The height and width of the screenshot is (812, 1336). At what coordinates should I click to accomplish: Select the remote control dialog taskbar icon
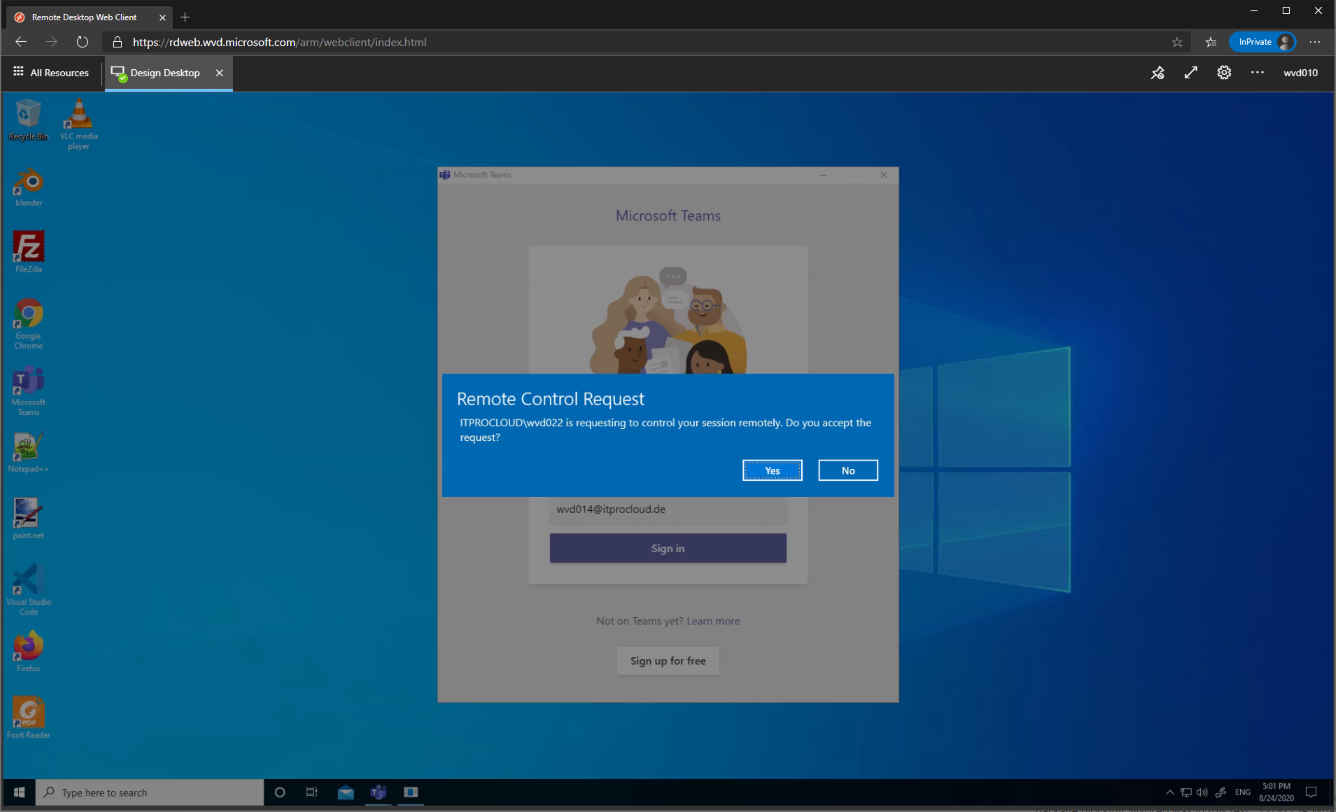411,792
